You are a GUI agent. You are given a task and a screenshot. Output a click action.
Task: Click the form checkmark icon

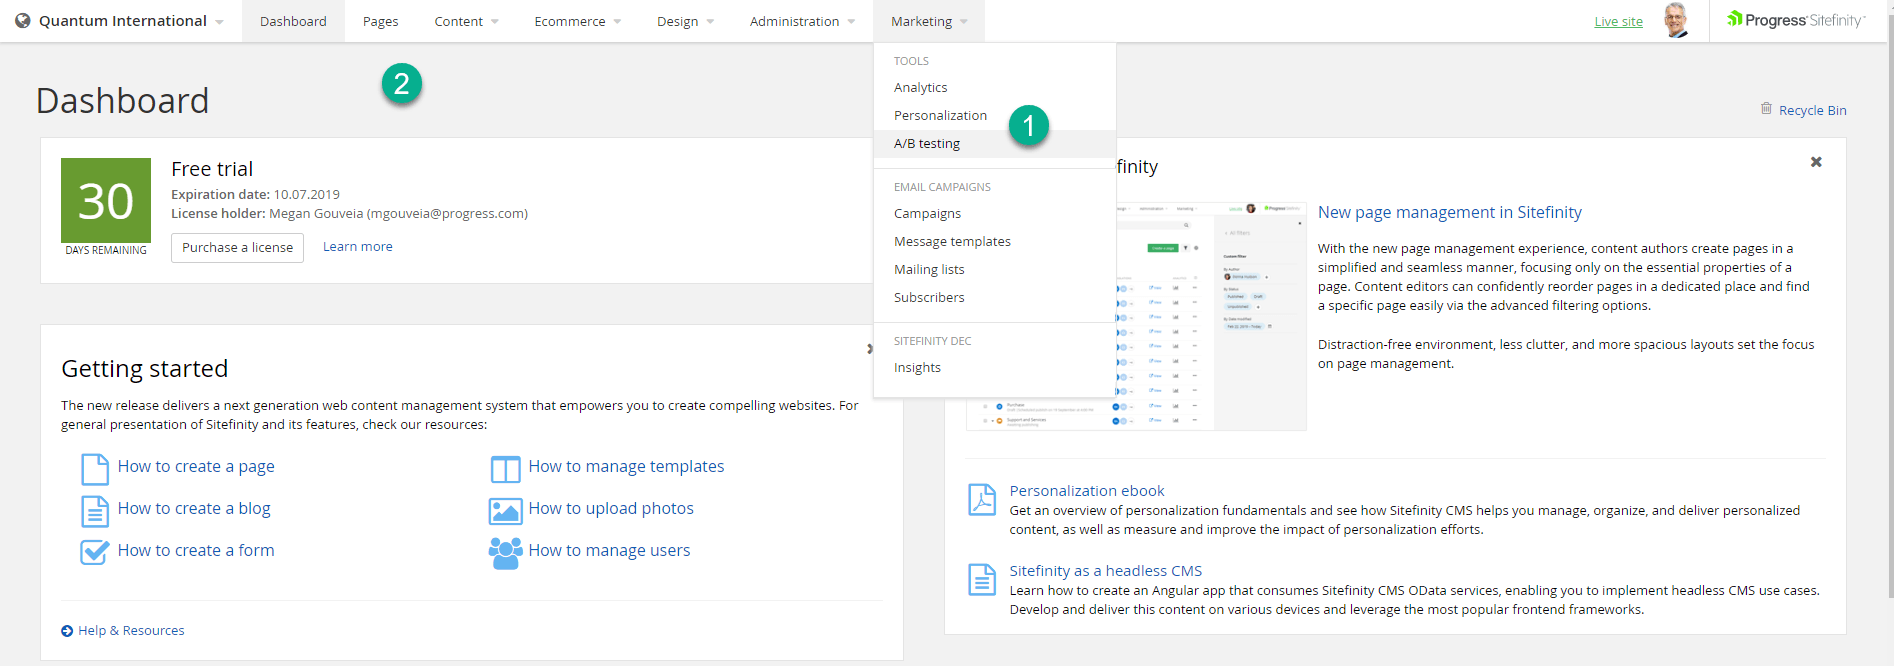(x=94, y=552)
